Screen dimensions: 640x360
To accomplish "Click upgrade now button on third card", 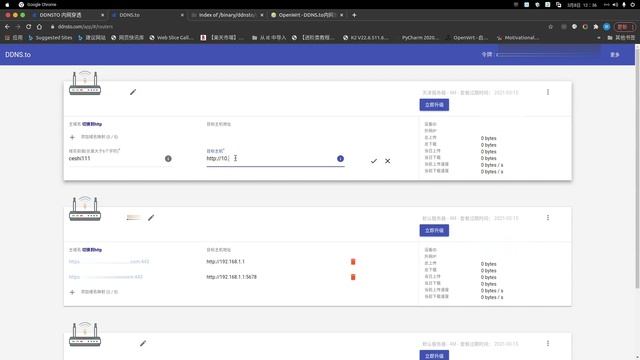I will coord(434,355).
